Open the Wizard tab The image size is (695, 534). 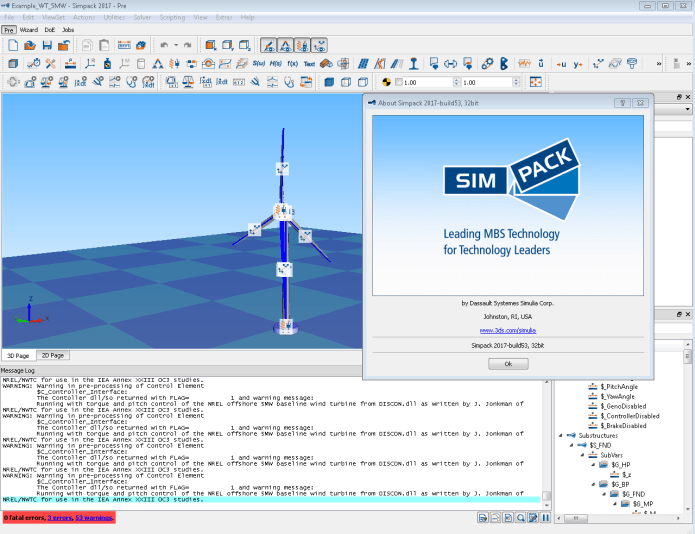(28, 30)
